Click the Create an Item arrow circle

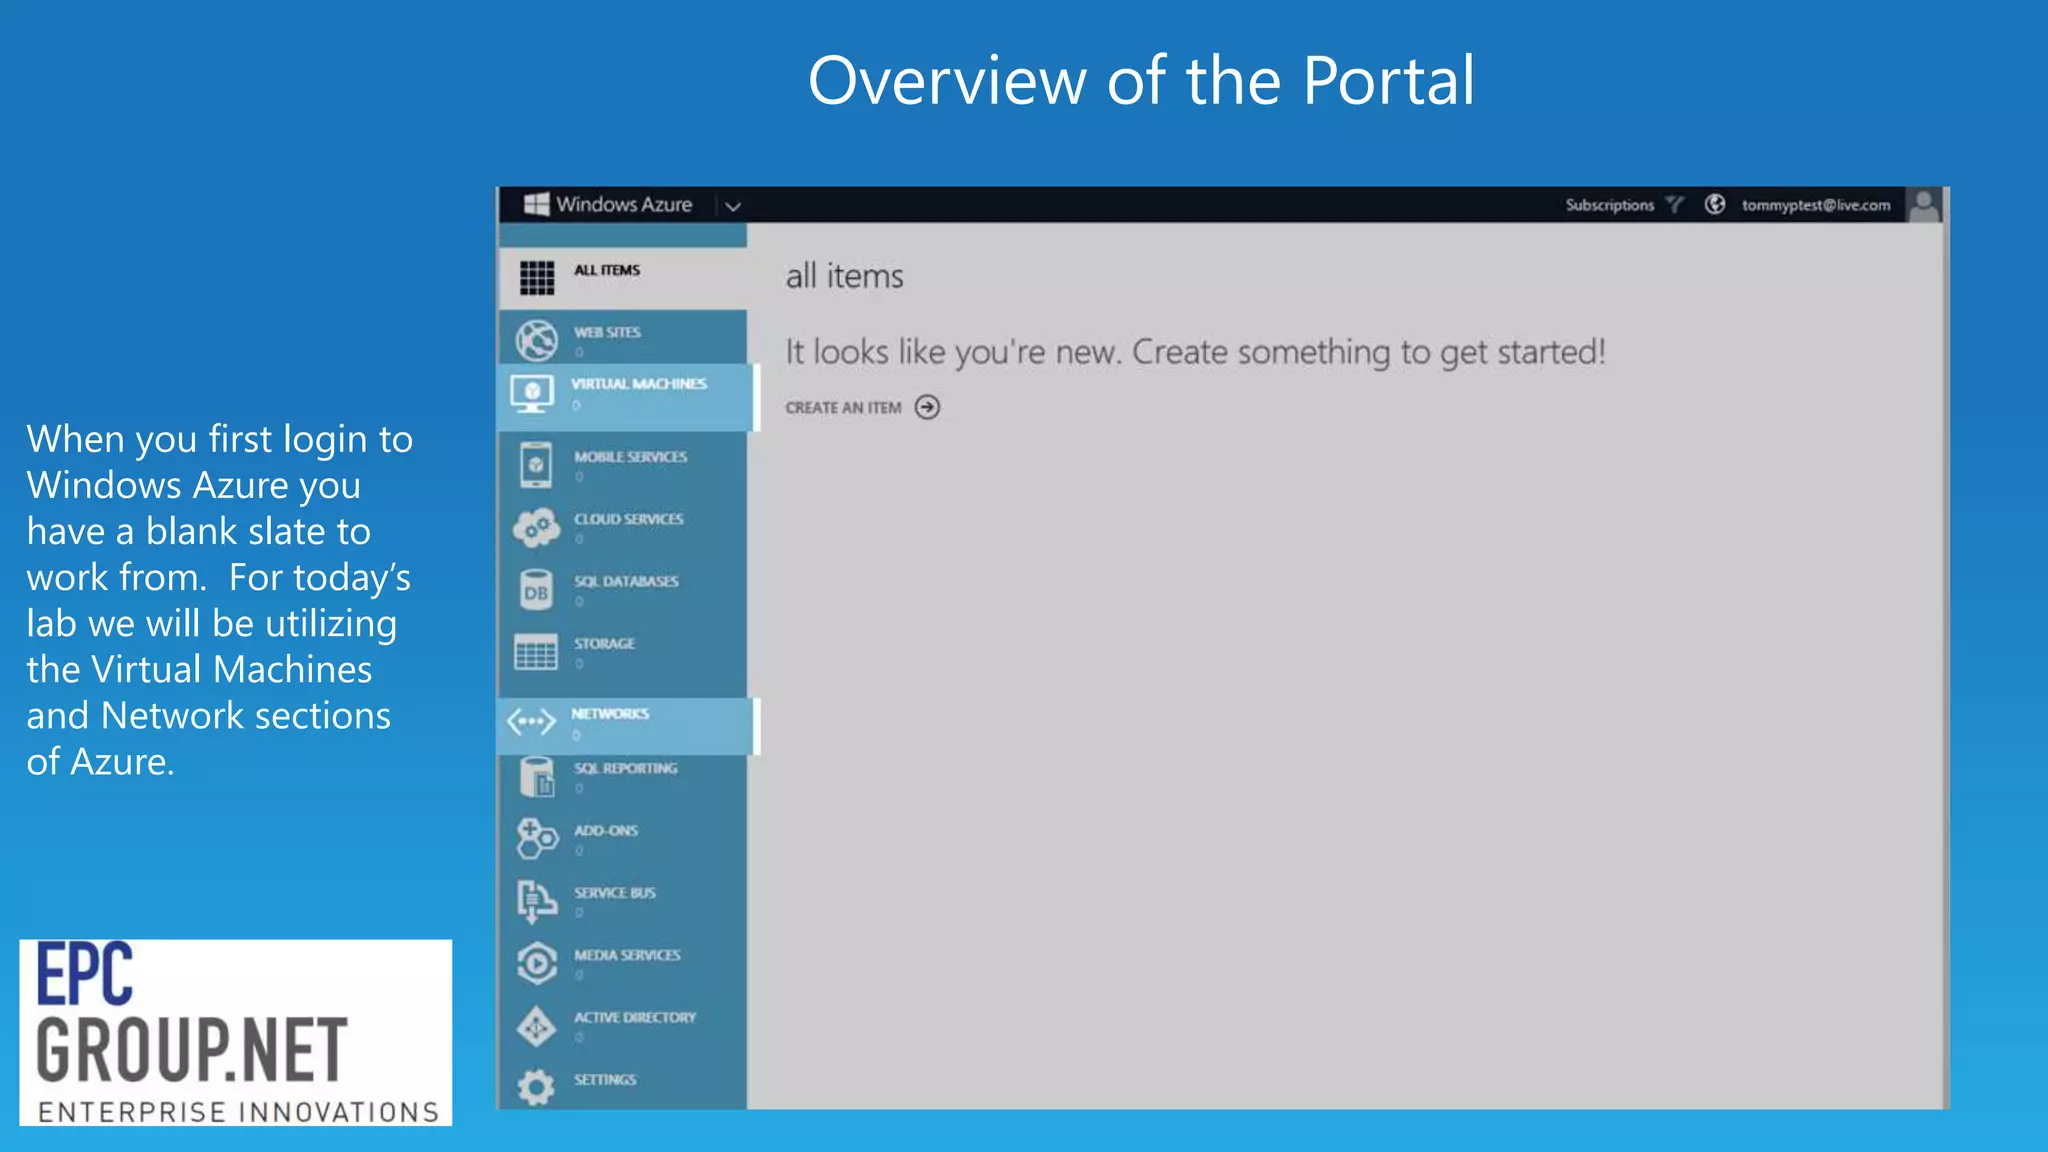[x=928, y=407]
